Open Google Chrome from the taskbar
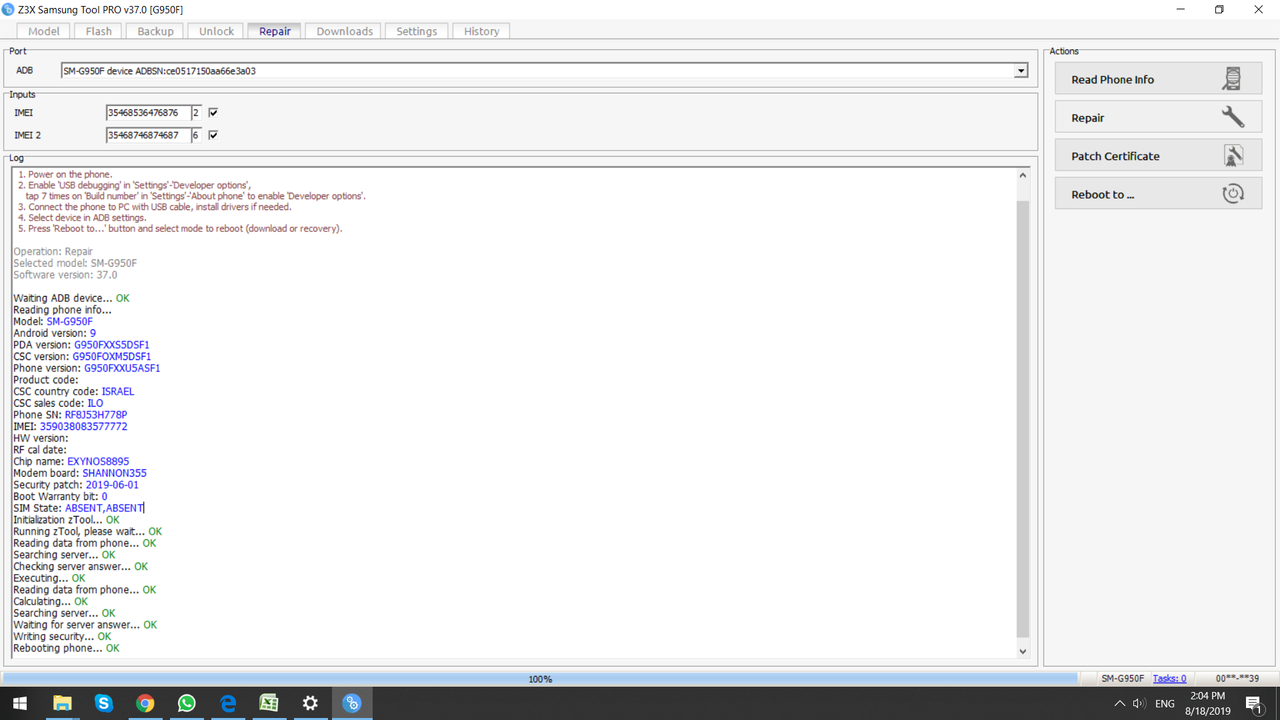Viewport: 1280px width, 720px height. (x=145, y=703)
